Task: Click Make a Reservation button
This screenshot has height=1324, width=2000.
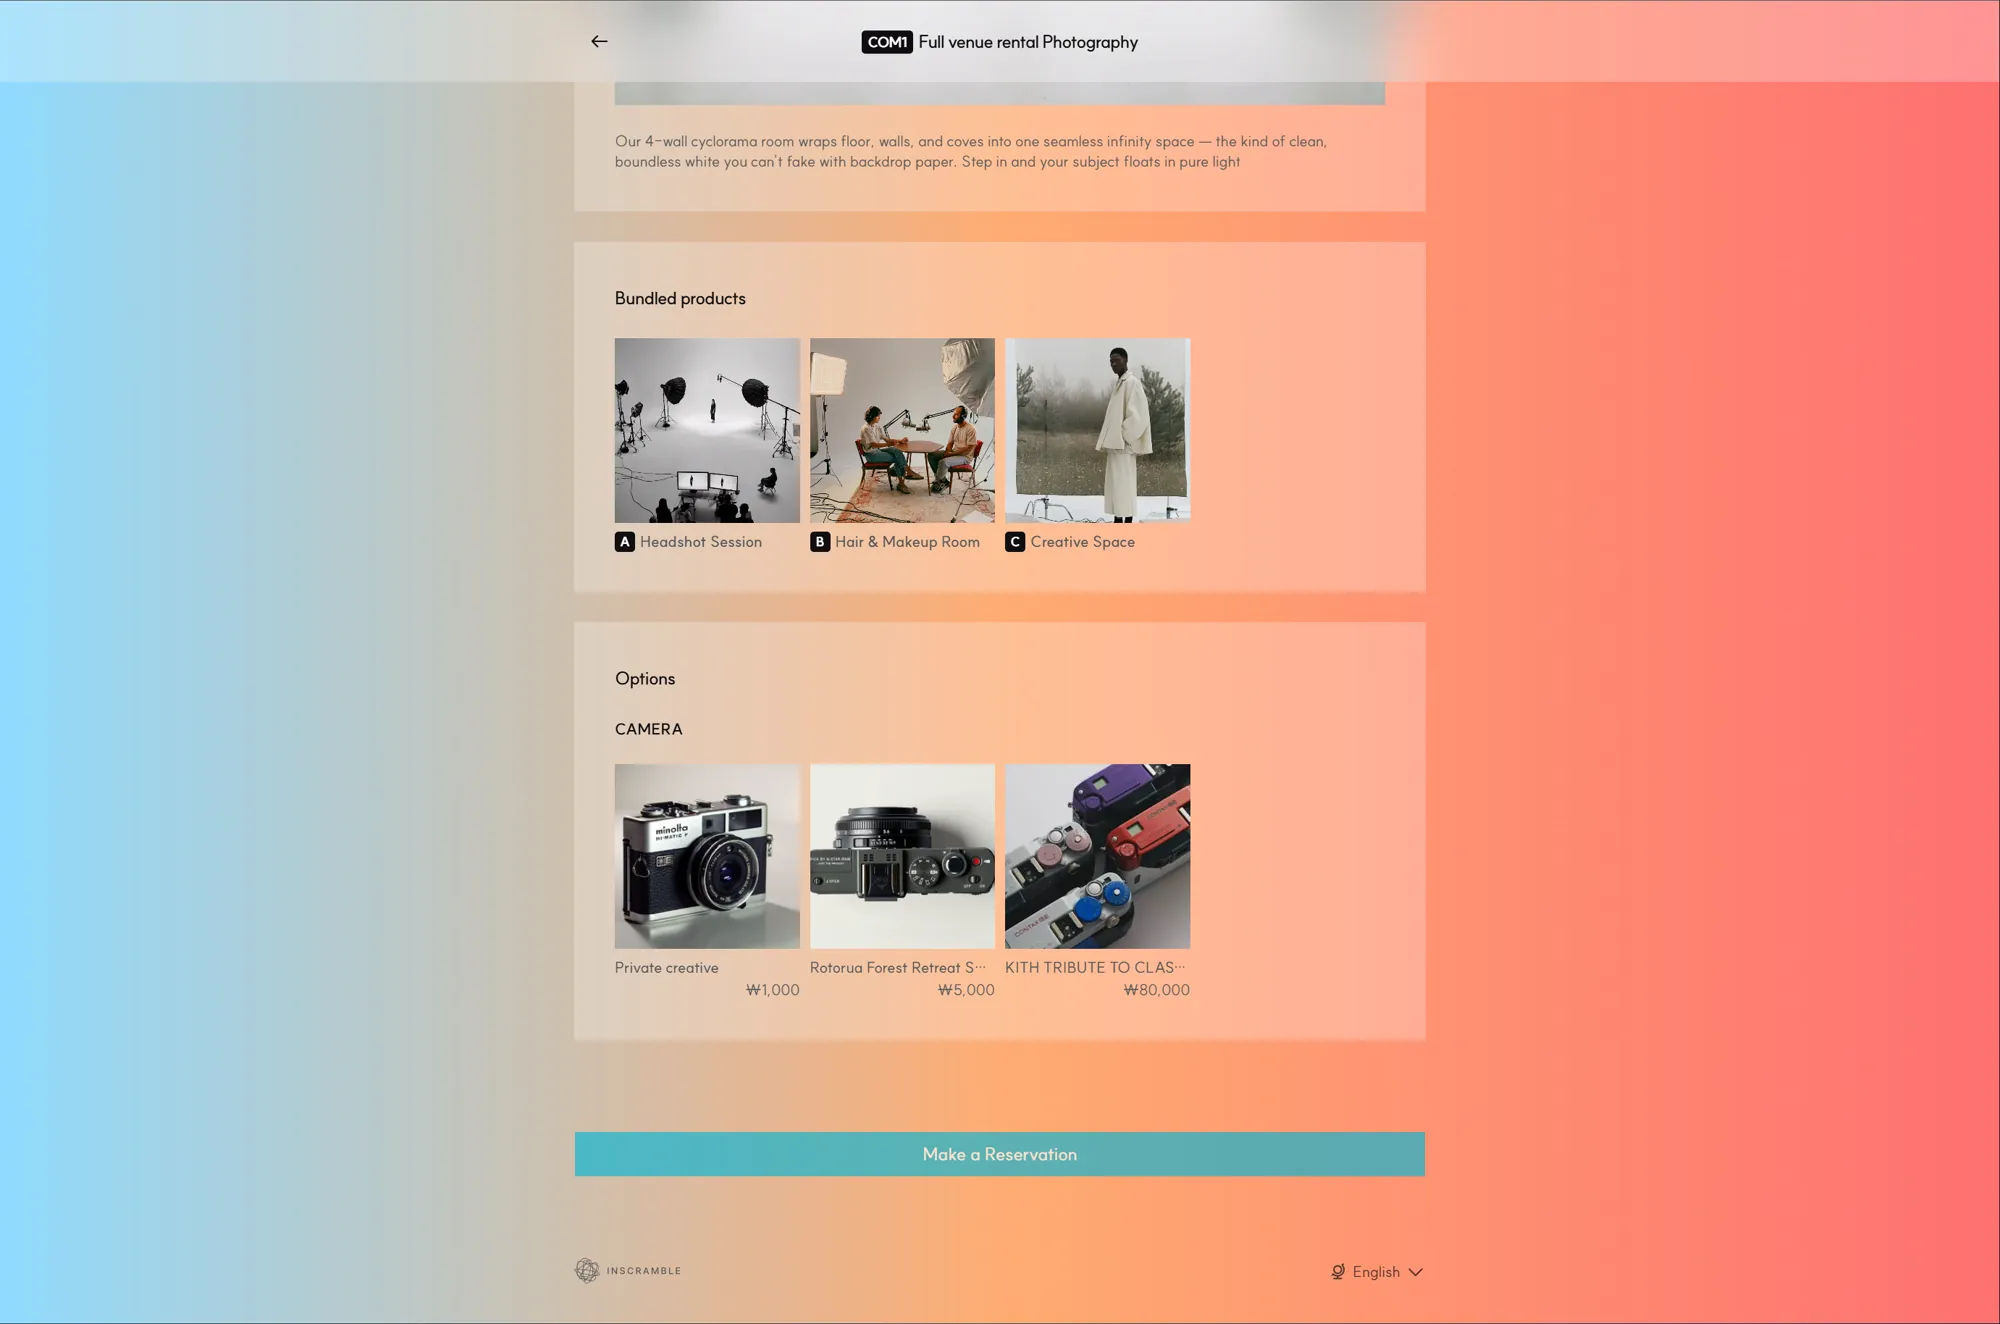Action: coord(1000,1154)
